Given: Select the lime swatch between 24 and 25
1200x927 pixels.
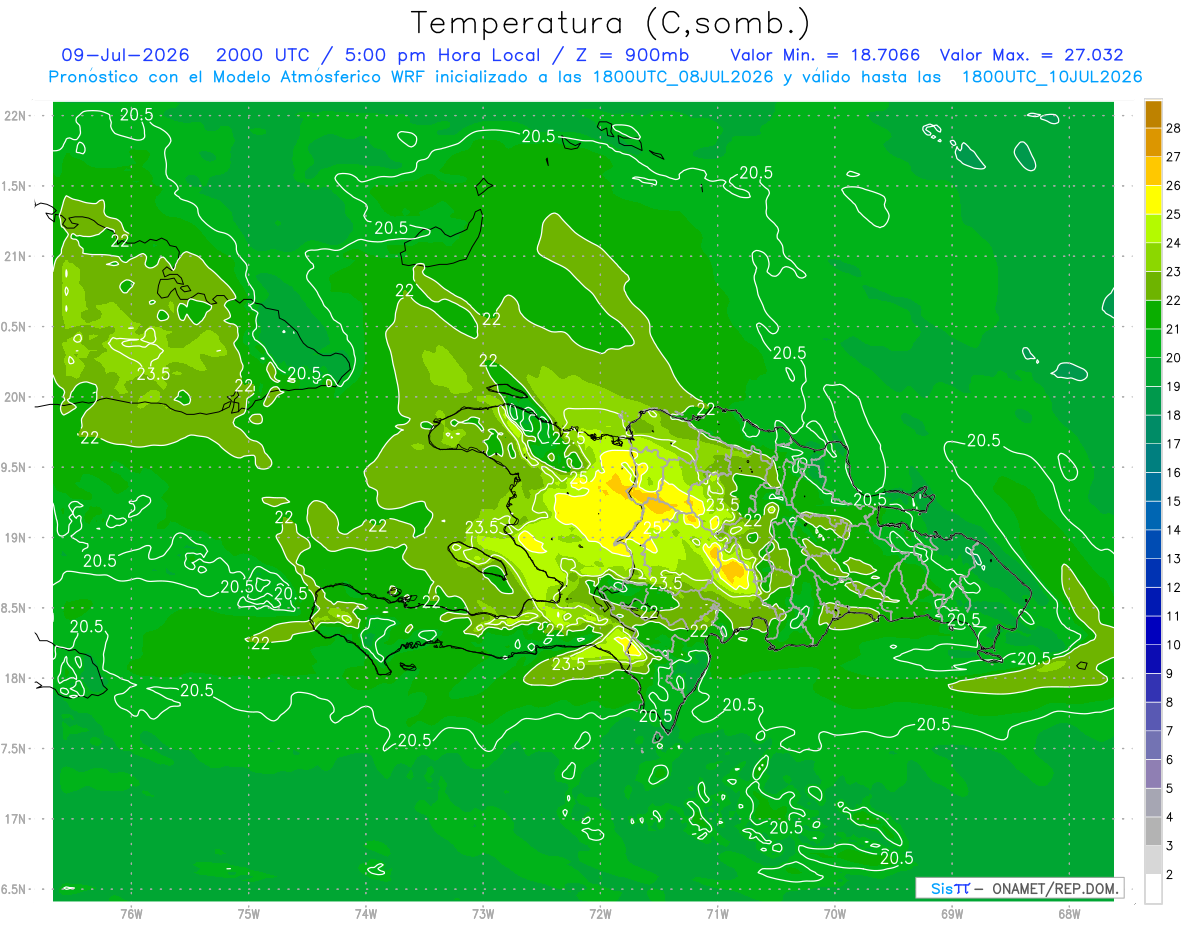Looking at the screenshot, I should point(1153,229).
